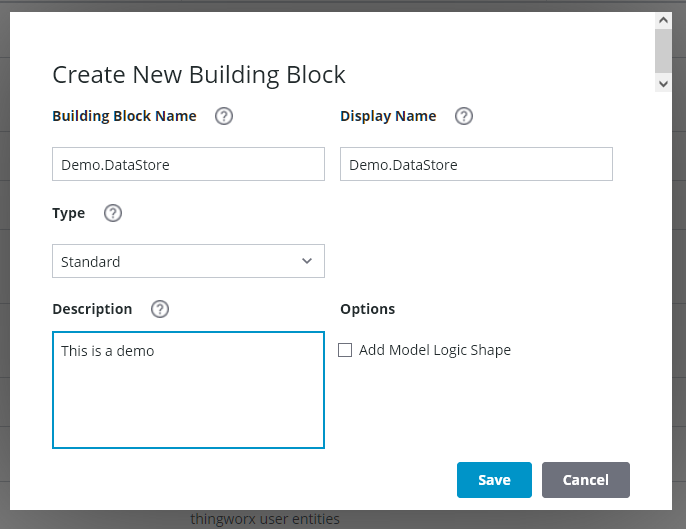The height and width of the screenshot is (529, 686).
Task: Click the chevron arrow in the Type selector
Action: pos(307,261)
